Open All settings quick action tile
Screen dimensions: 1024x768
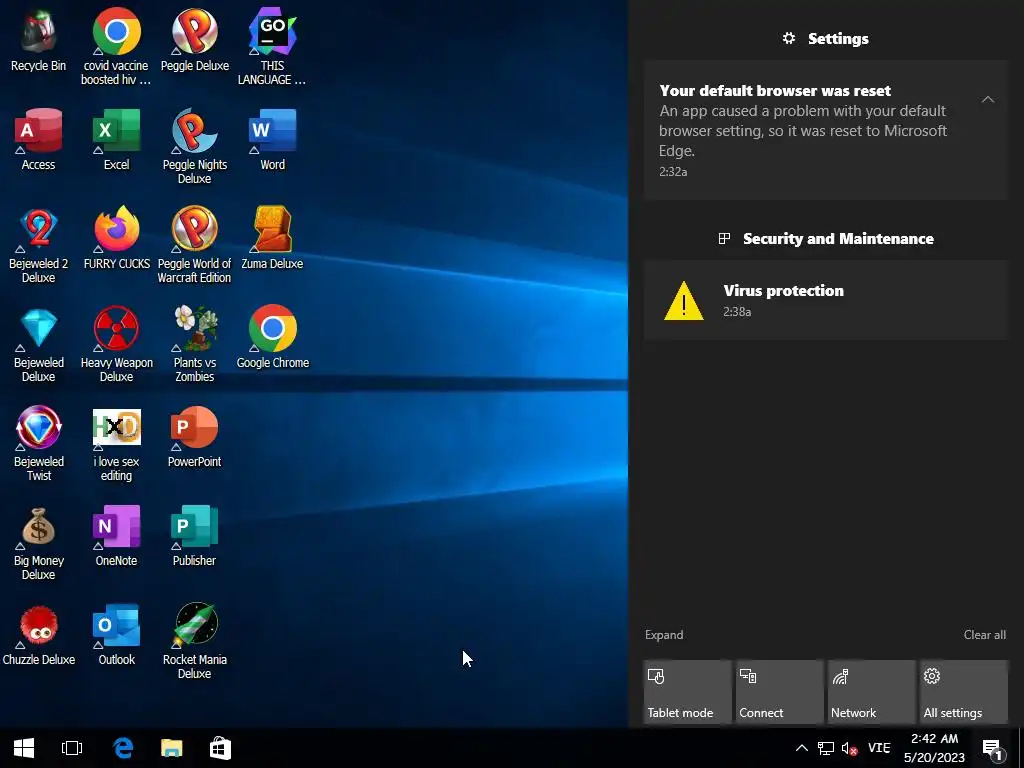(963, 692)
